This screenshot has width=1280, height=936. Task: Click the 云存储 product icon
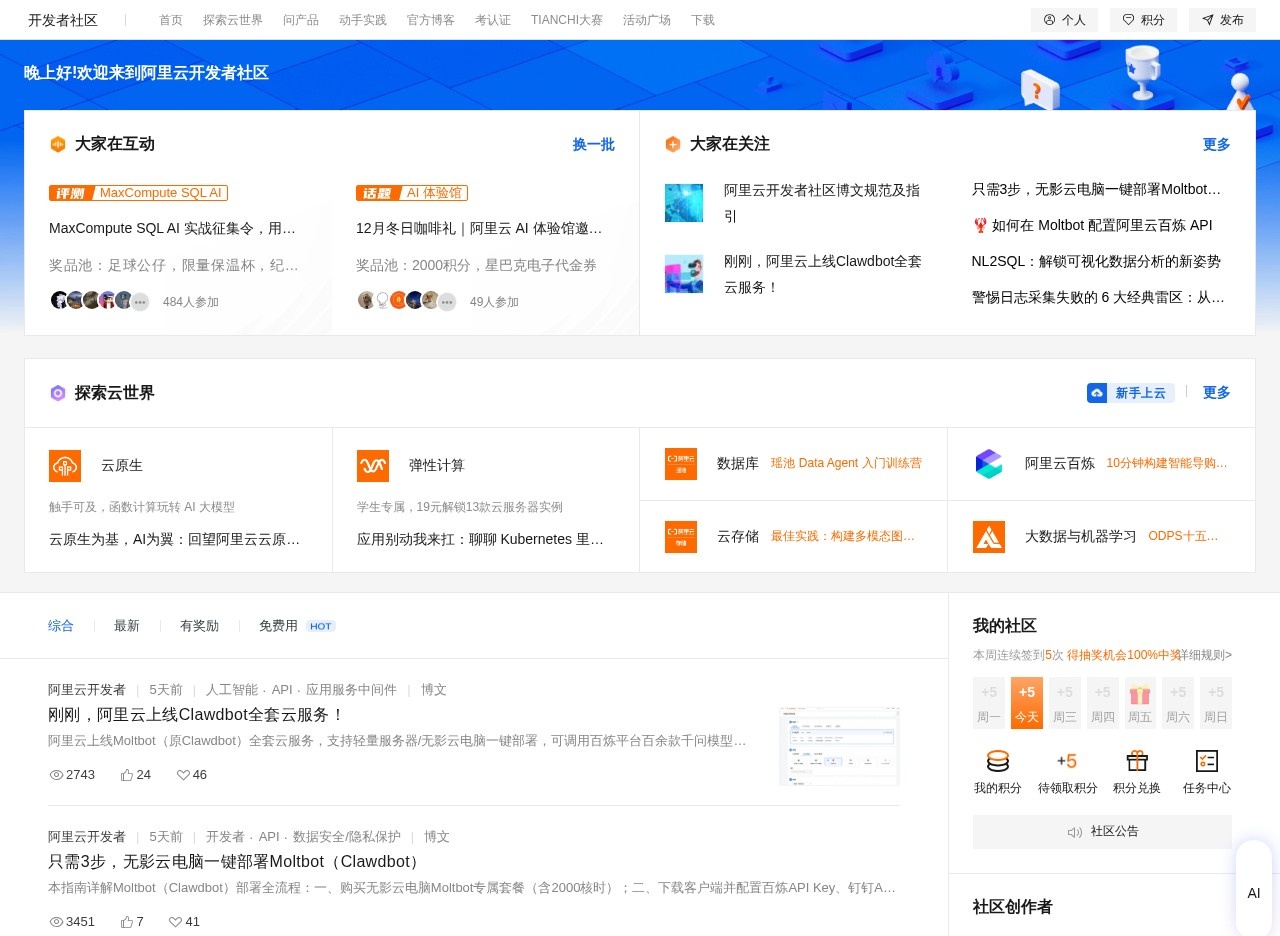681,536
